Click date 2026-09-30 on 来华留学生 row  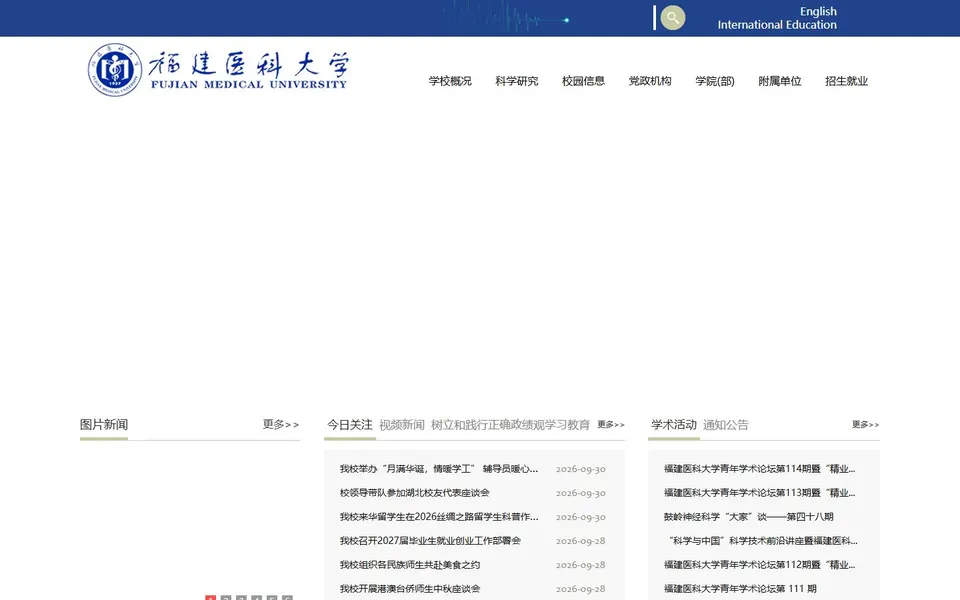(580, 517)
